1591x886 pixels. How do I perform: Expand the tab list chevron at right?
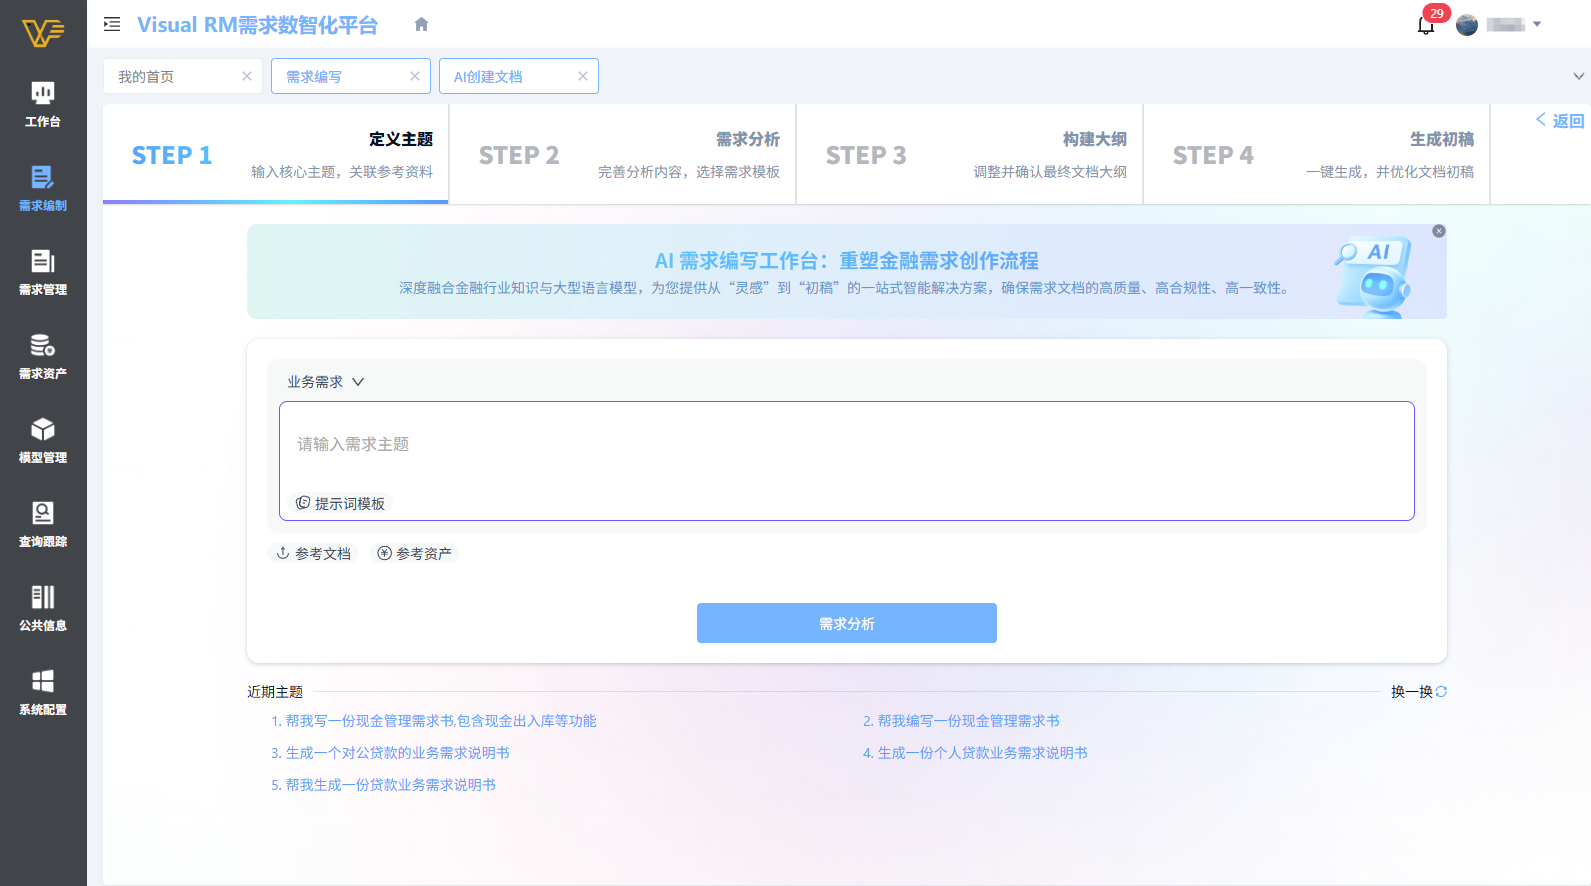tap(1579, 76)
